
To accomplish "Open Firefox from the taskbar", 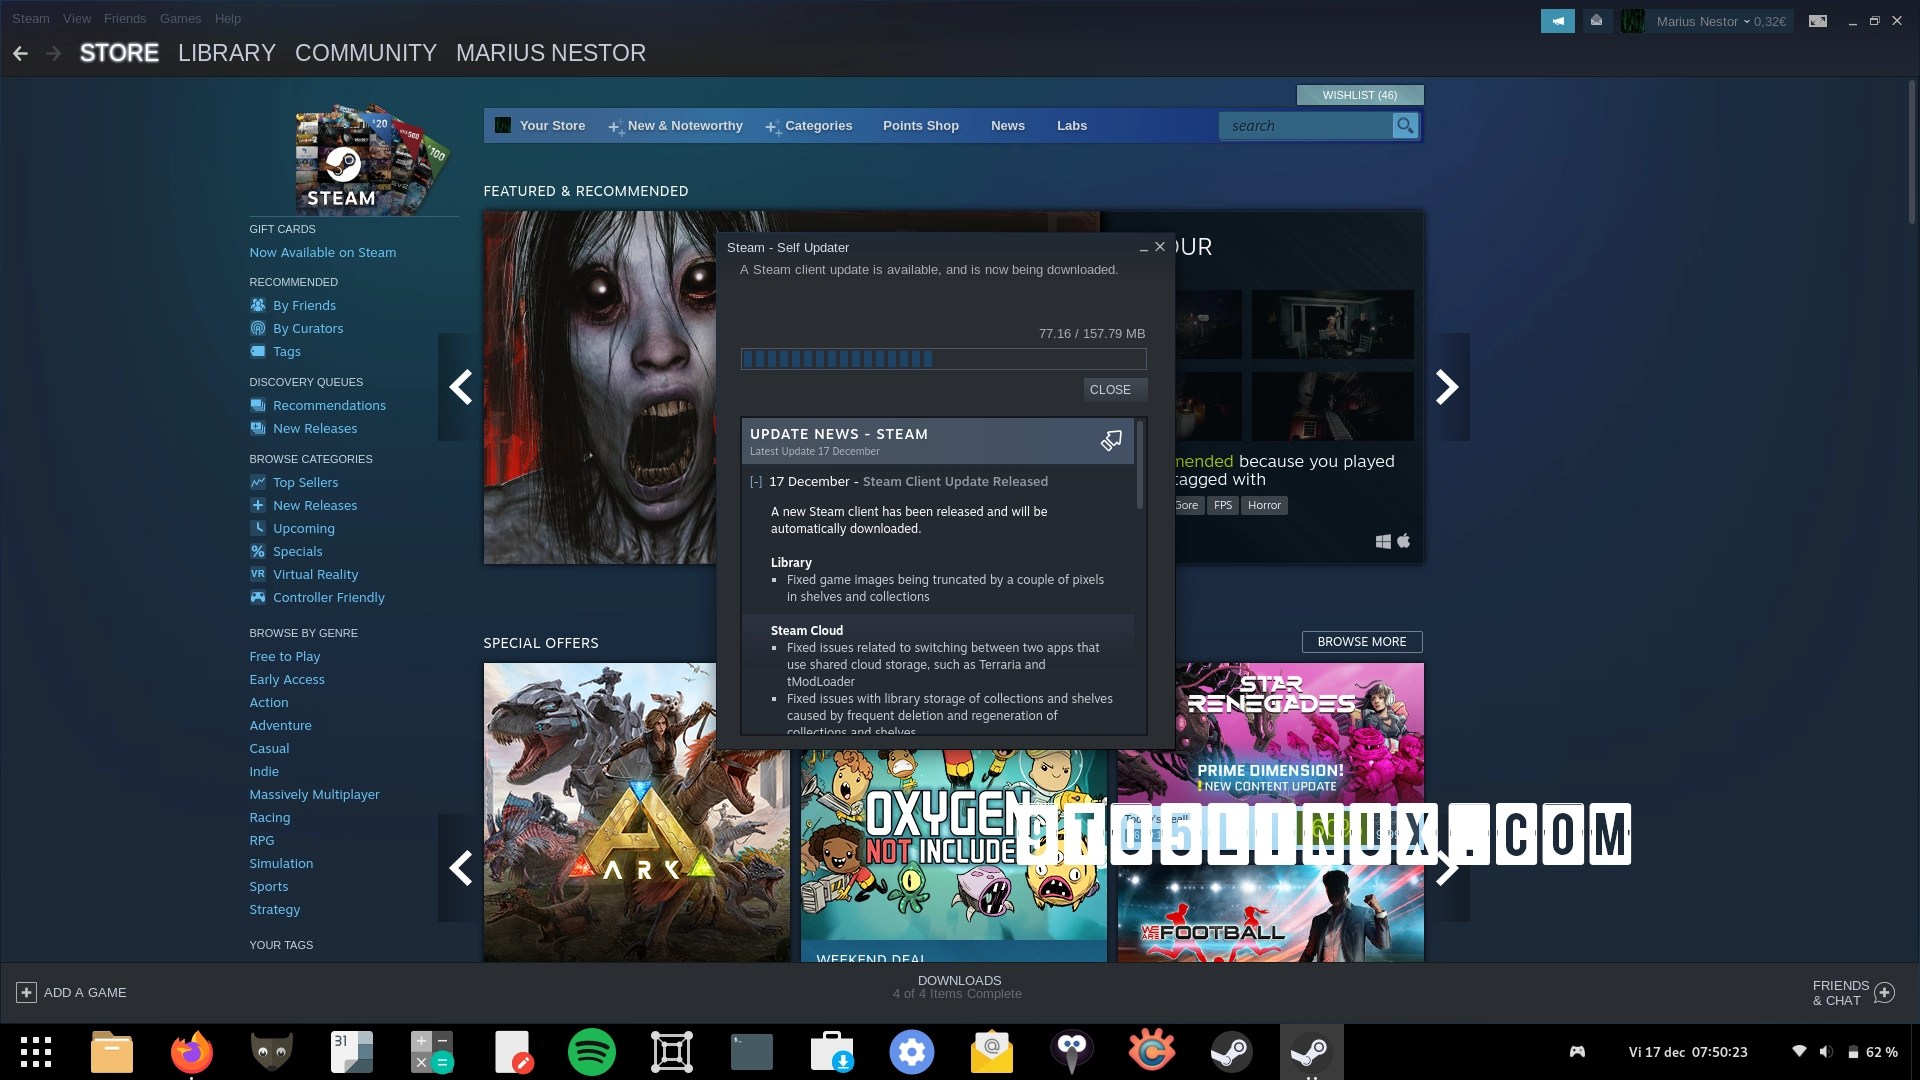I will [x=191, y=1052].
